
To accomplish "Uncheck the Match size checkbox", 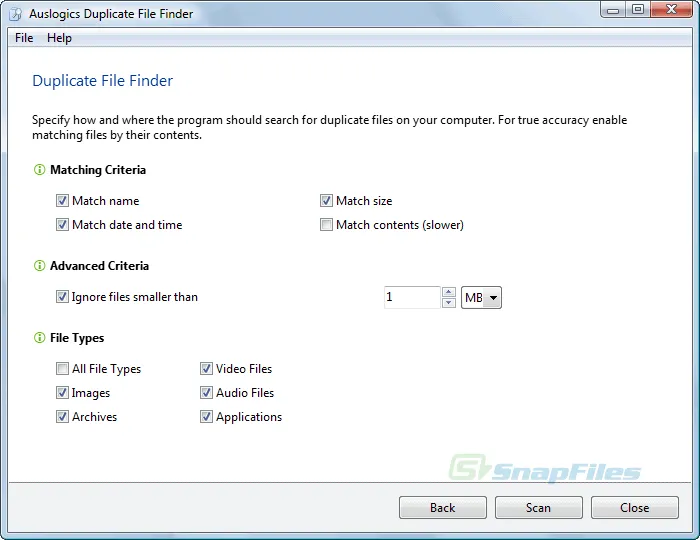I will click(326, 200).
